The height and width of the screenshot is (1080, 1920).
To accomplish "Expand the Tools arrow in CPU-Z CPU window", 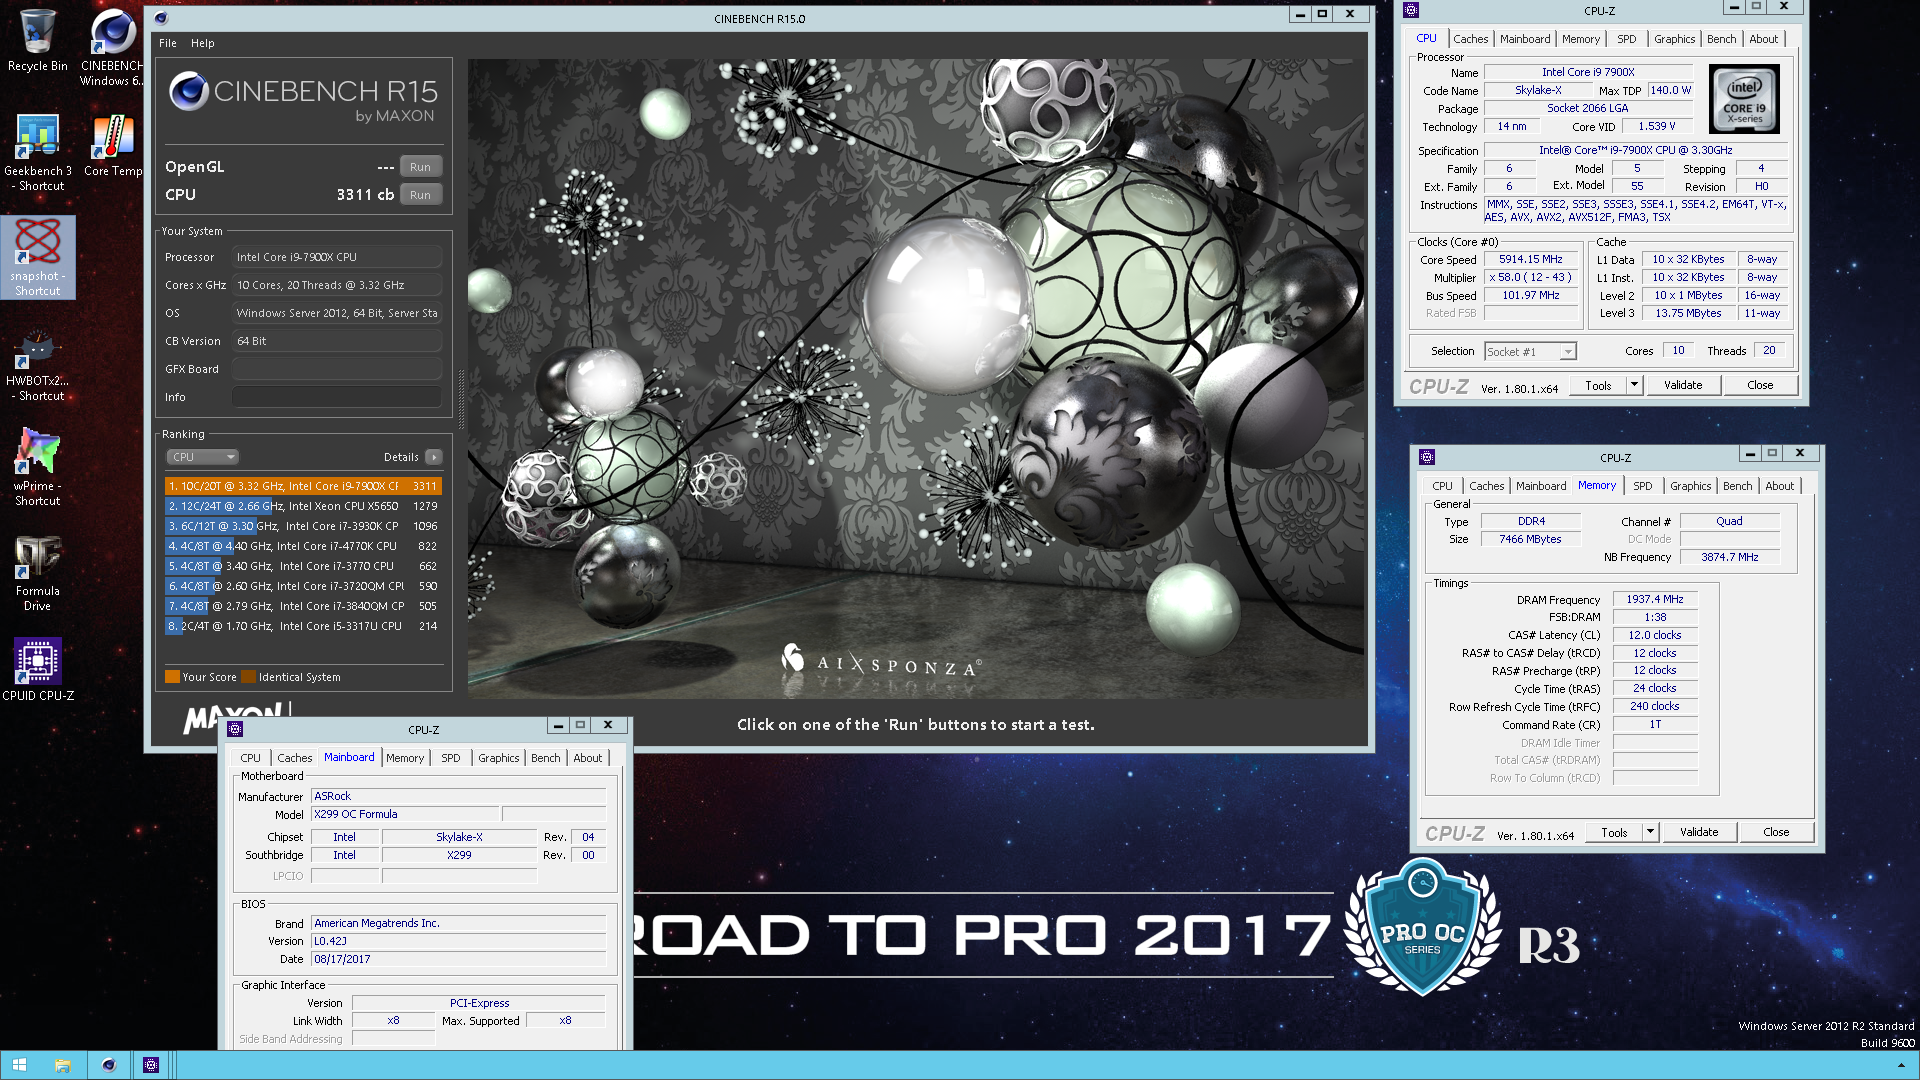I will (x=1634, y=385).
